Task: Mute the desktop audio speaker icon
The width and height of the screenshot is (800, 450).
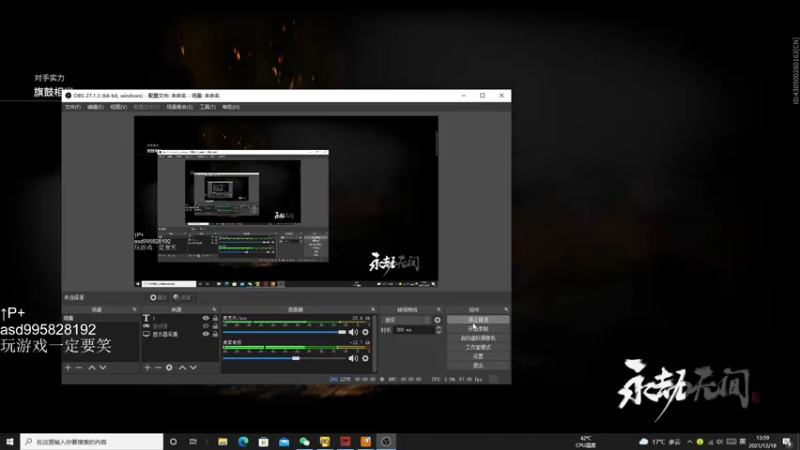Action: click(x=353, y=359)
